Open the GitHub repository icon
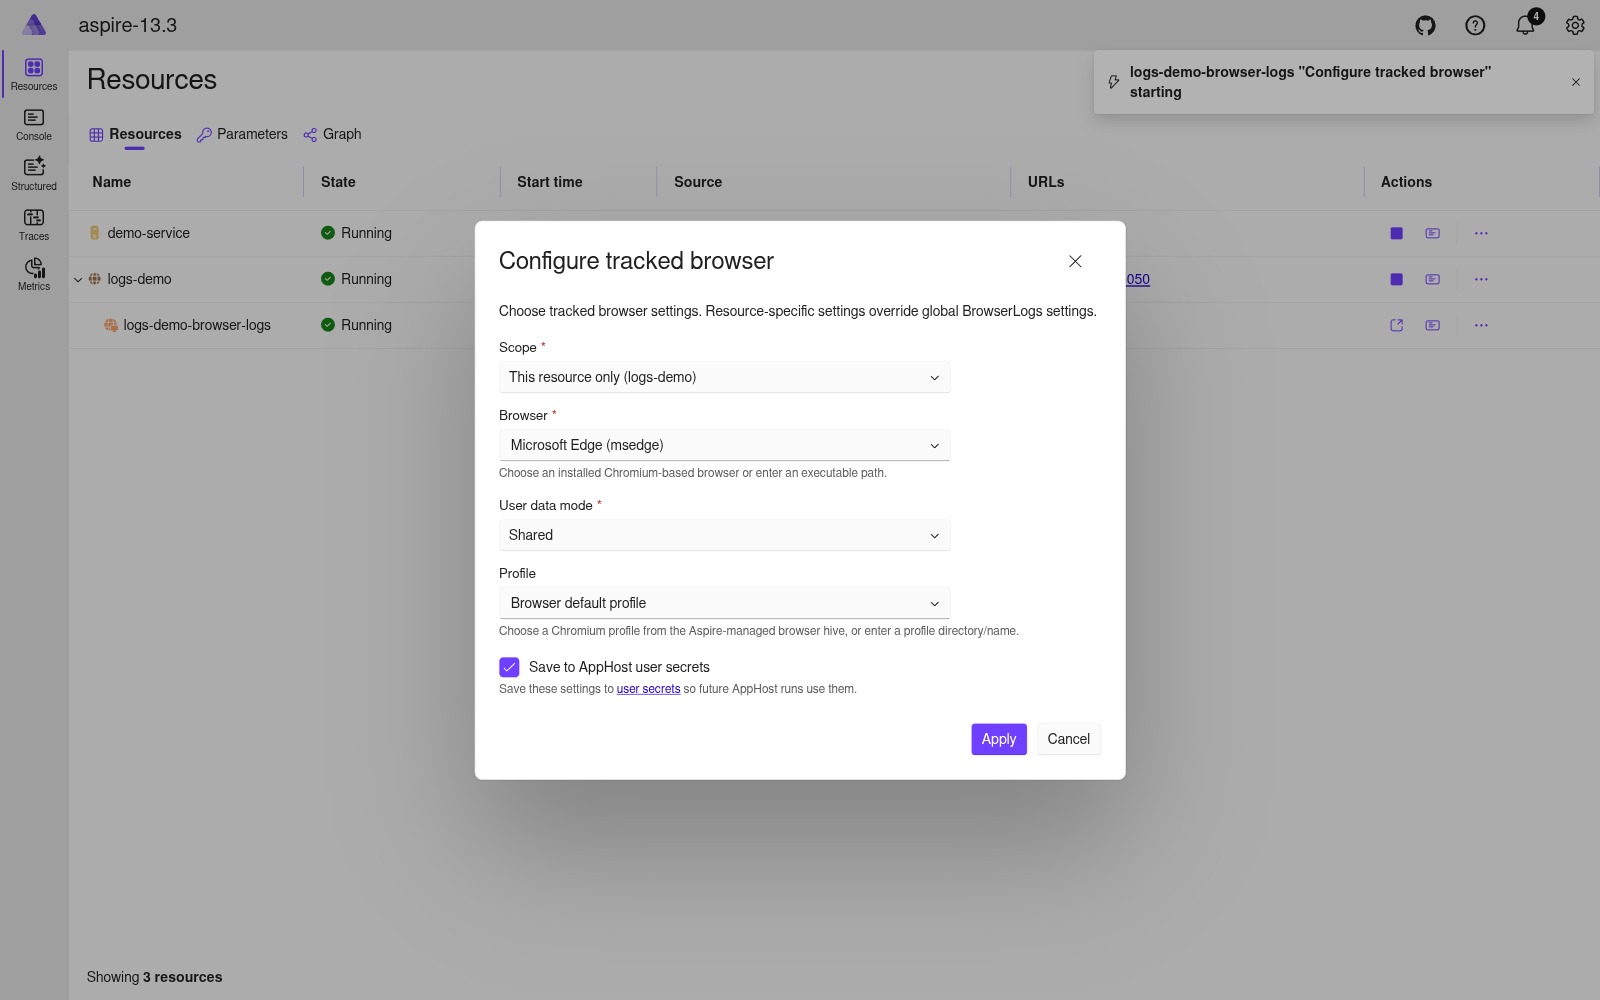Image resolution: width=1600 pixels, height=1000 pixels. point(1425,26)
